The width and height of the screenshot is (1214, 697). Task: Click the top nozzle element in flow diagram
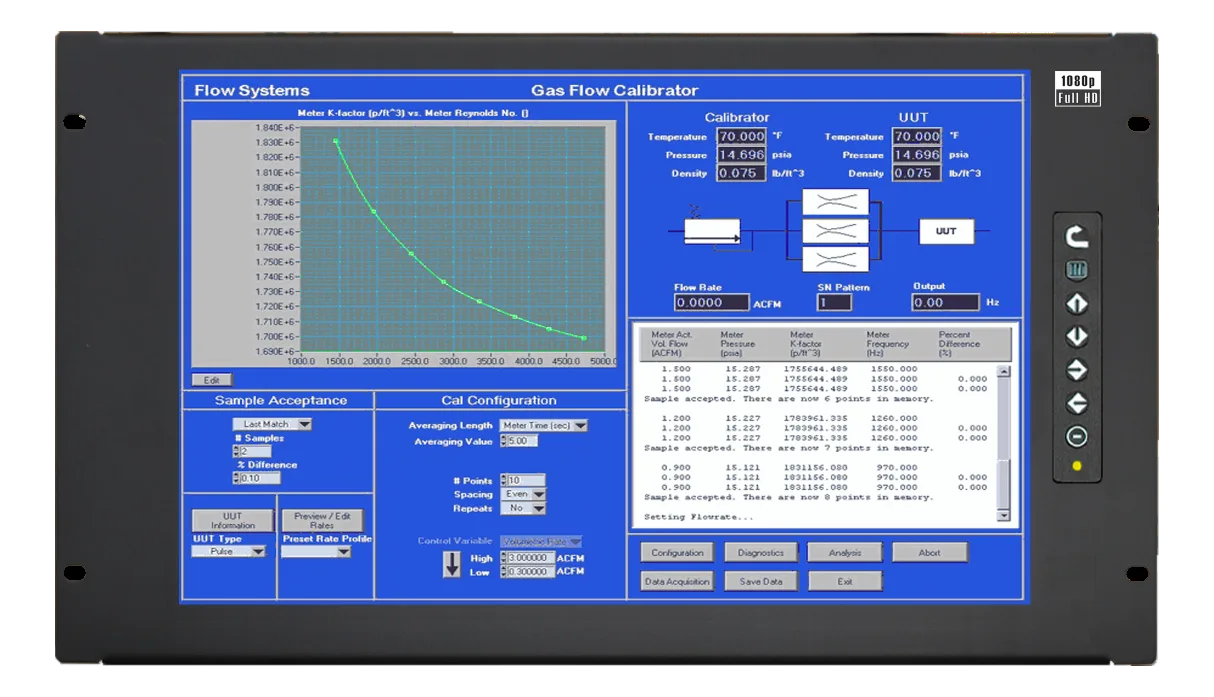[836, 202]
